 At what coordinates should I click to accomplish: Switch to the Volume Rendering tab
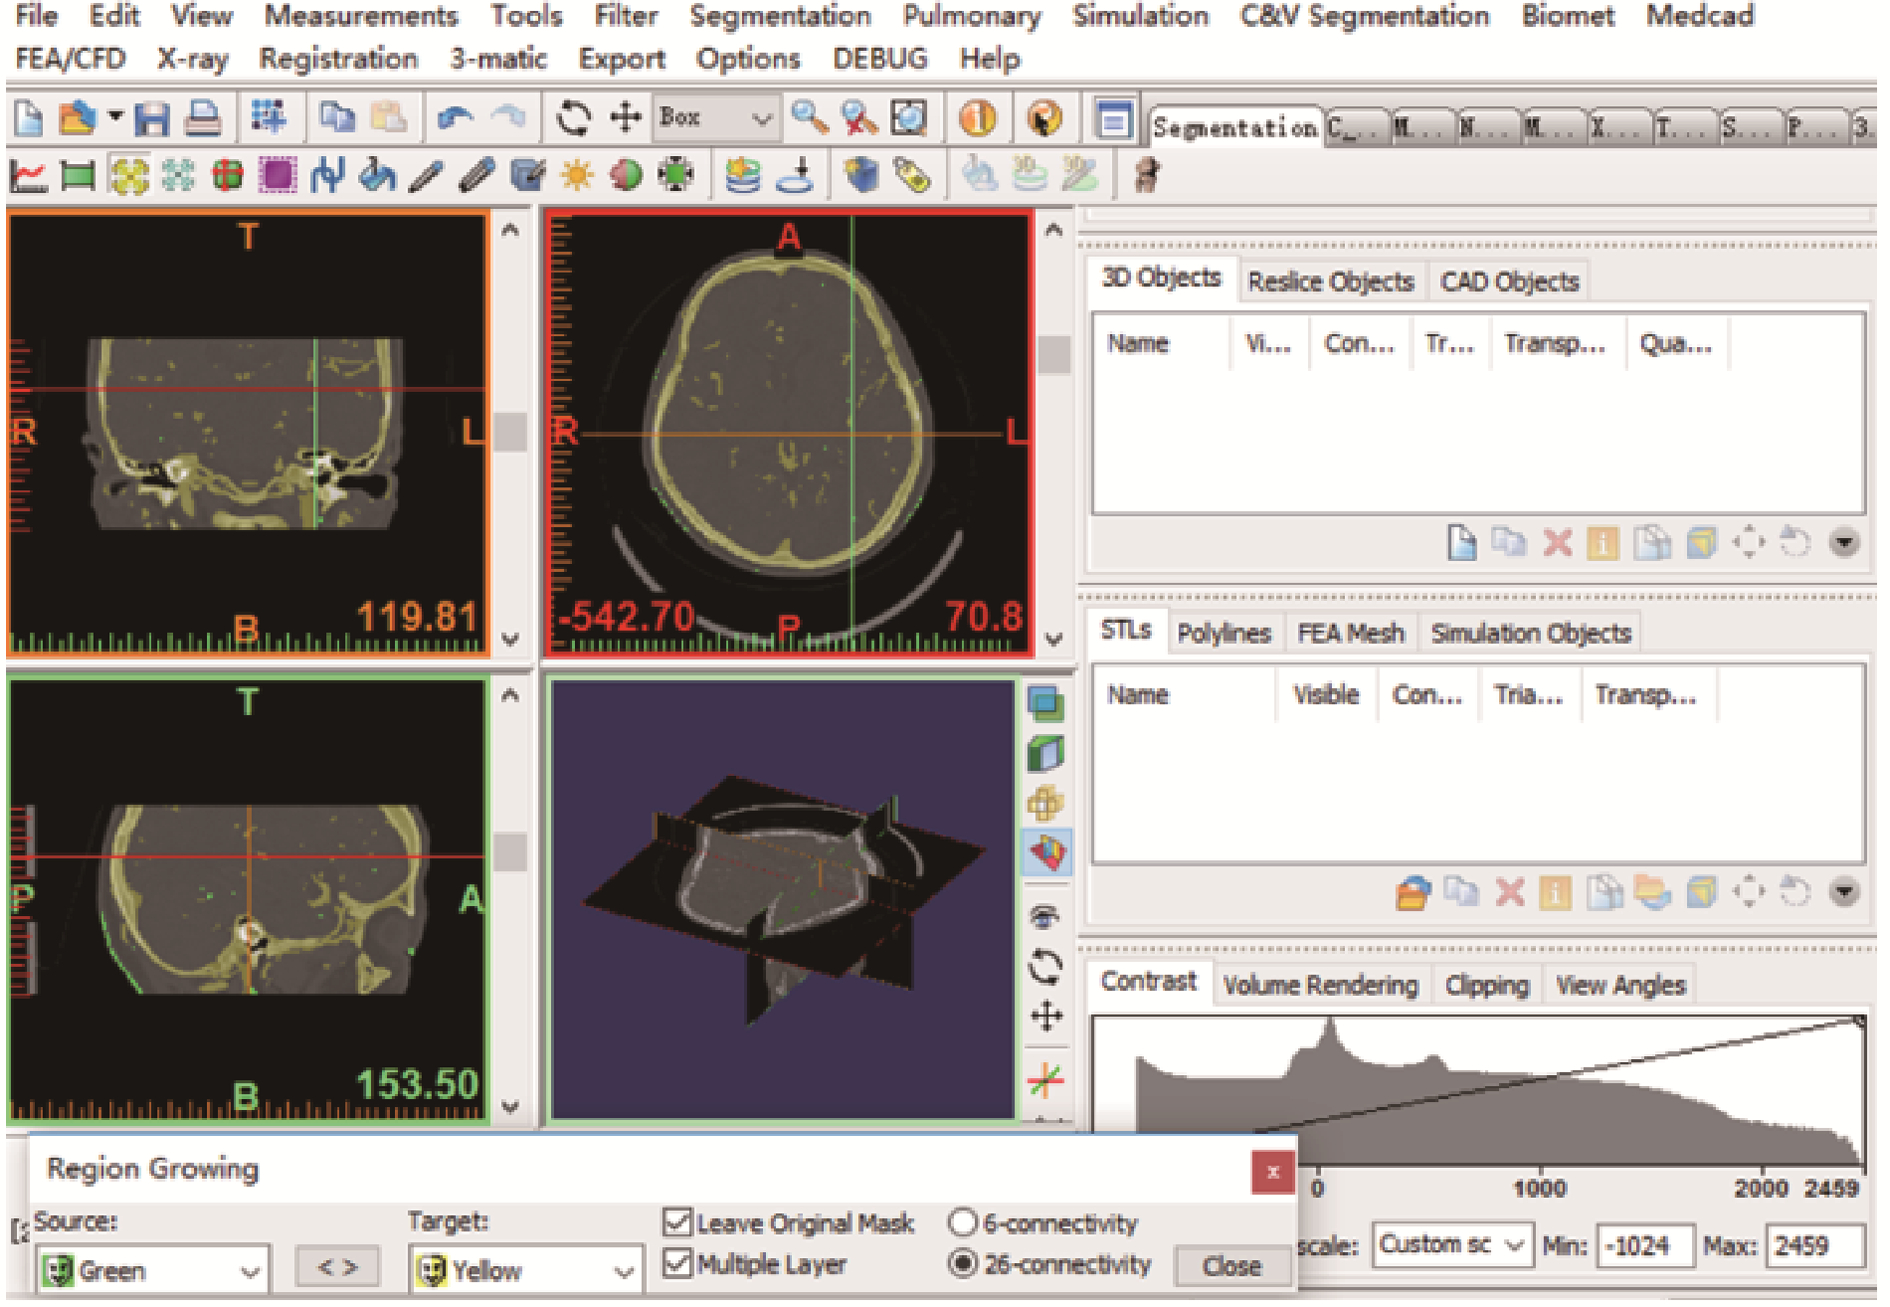(1320, 986)
